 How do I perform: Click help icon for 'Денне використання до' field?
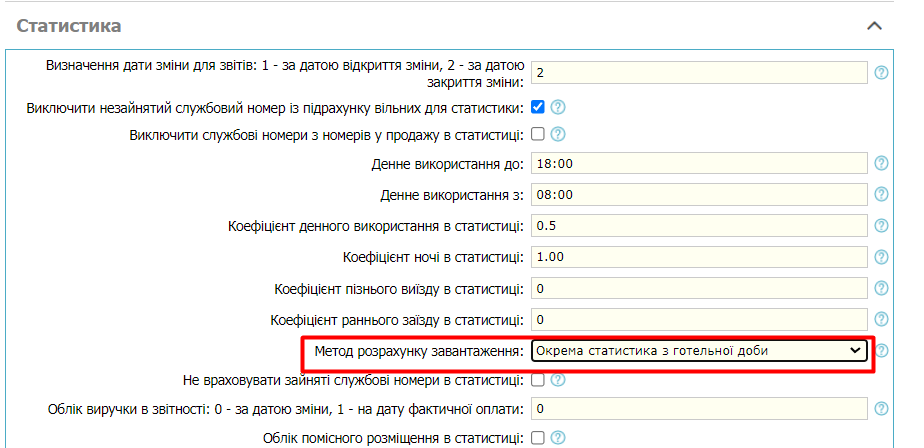click(881, 163)
